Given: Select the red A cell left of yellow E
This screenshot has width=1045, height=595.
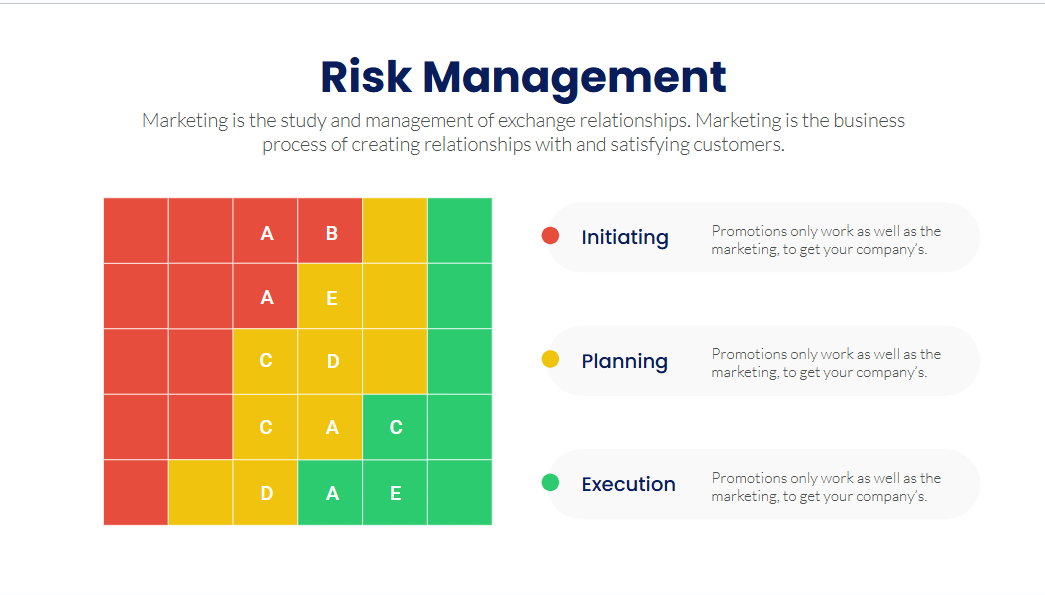Looking at the screenshot, I should (x=265, y=296).
